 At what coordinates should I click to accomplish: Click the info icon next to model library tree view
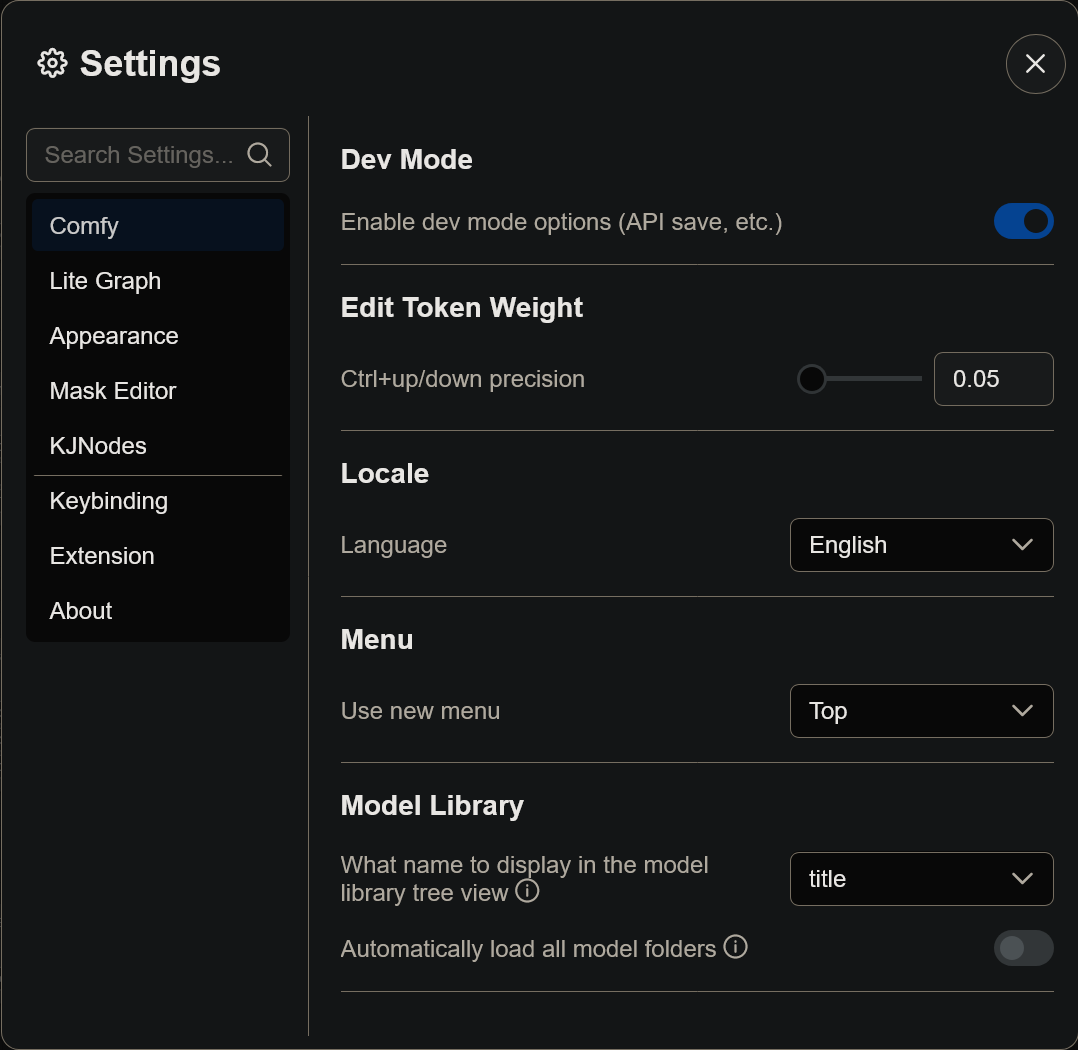[x=527, y=891]
